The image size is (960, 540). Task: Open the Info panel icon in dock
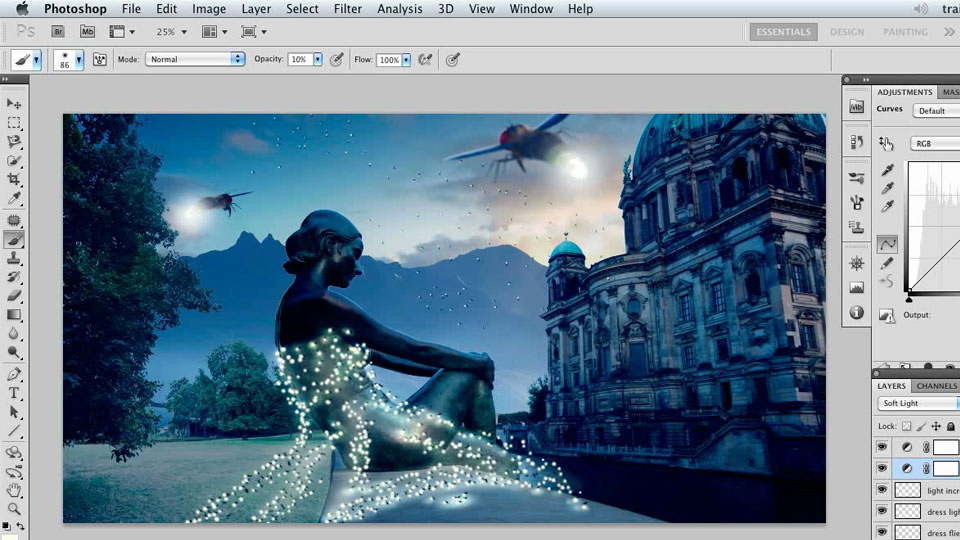click(x=857, y=312)
